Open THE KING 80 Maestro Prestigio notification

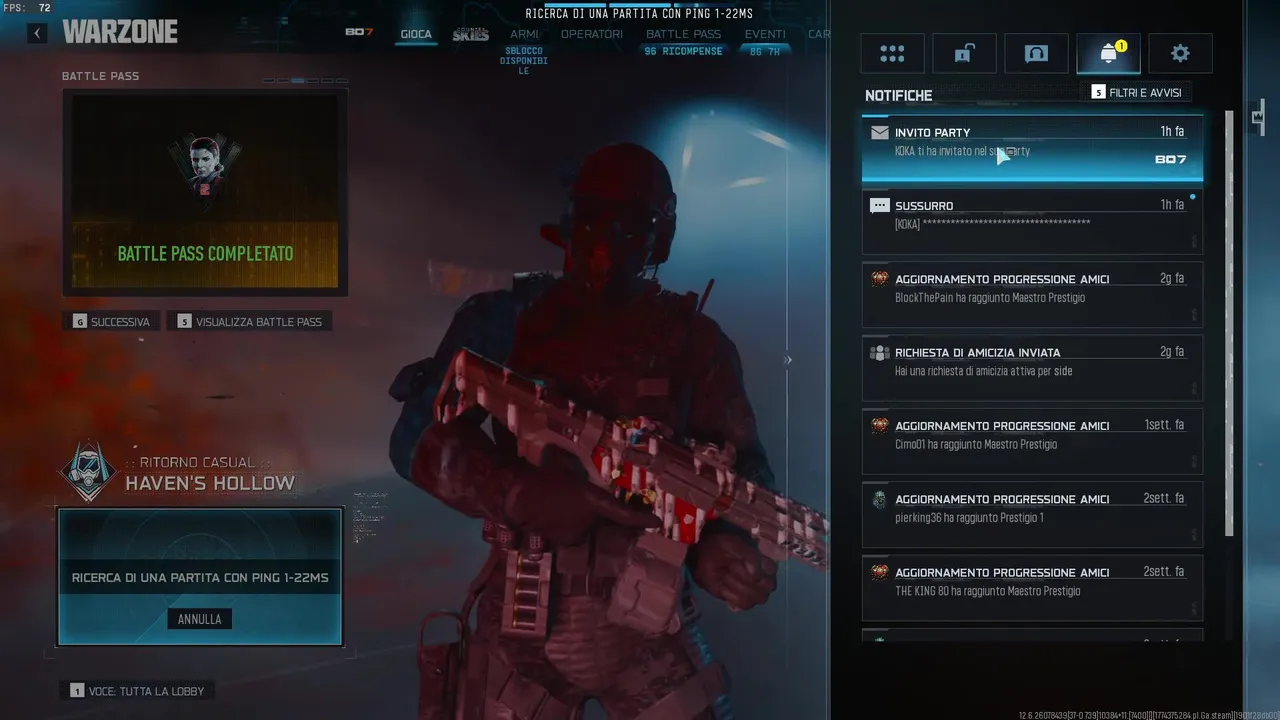(x=1033, y=588)
